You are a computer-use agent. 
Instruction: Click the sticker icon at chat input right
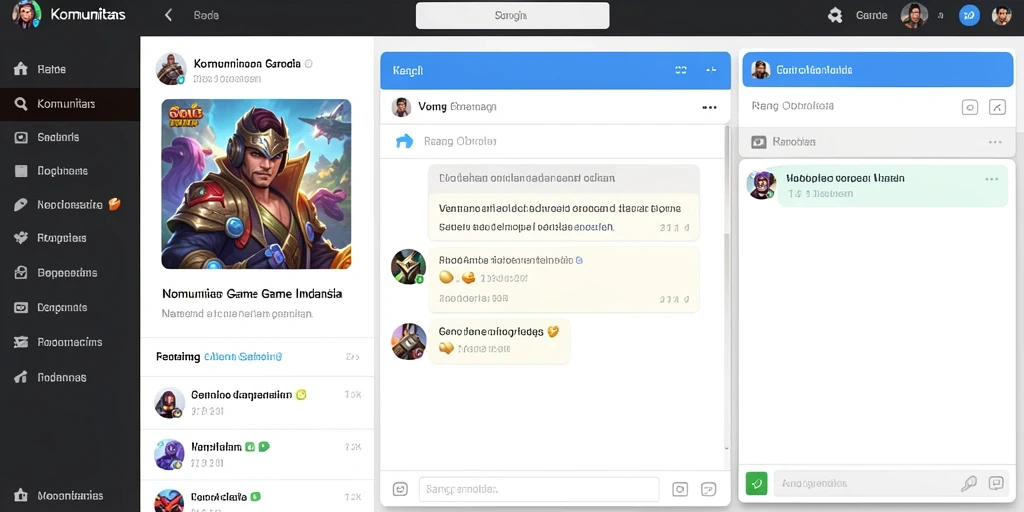click(709, 489)
